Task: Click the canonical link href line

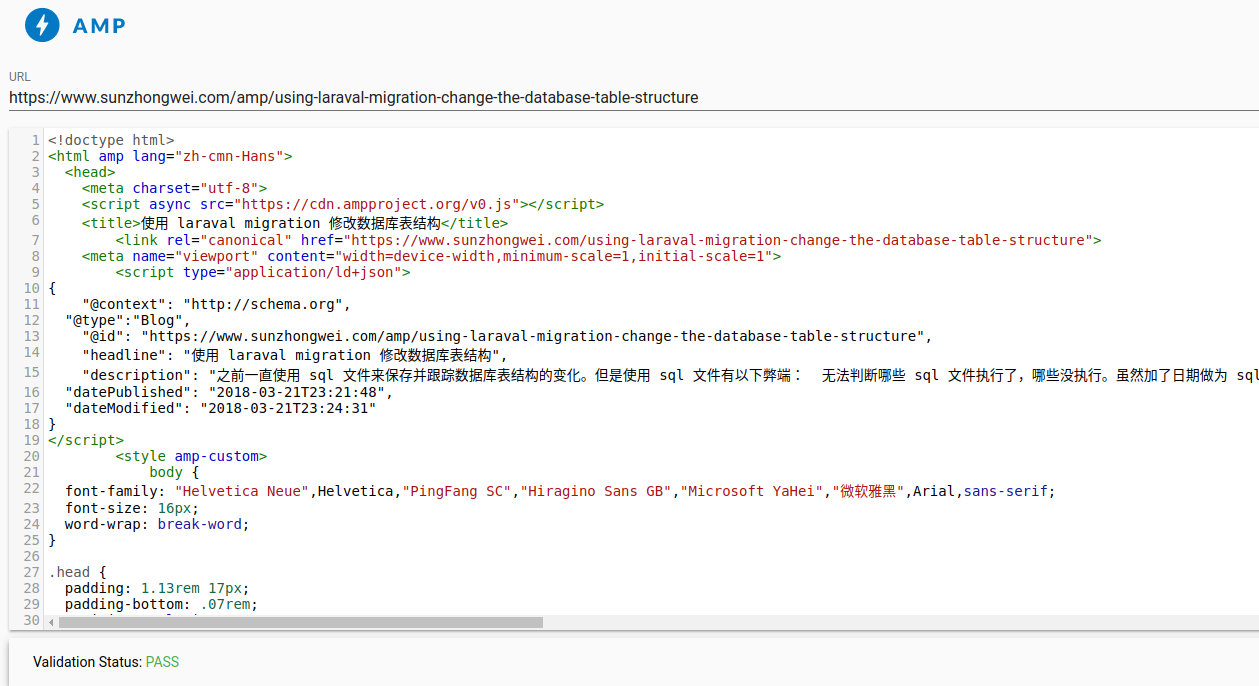Action: tap(608, 240)
